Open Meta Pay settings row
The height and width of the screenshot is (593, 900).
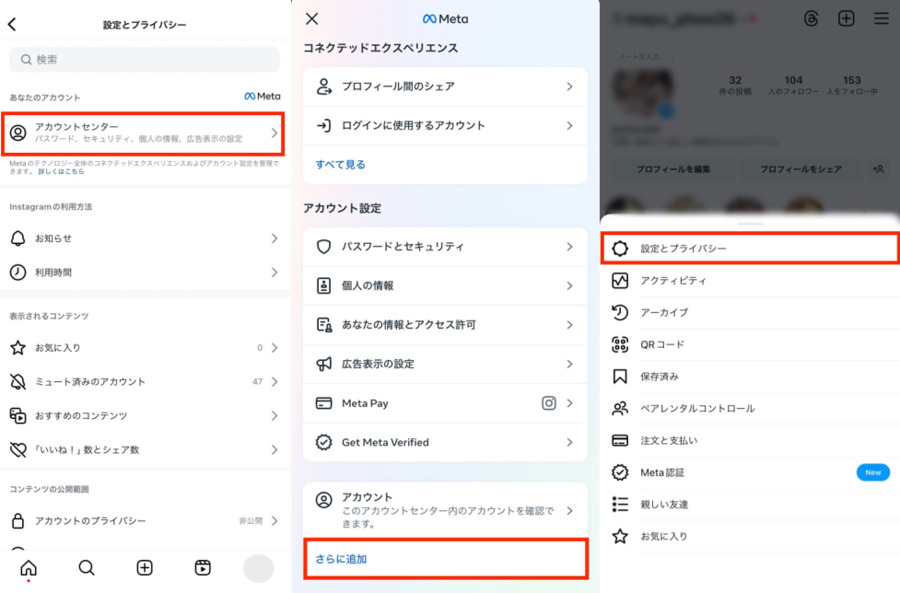coord(445,403)
